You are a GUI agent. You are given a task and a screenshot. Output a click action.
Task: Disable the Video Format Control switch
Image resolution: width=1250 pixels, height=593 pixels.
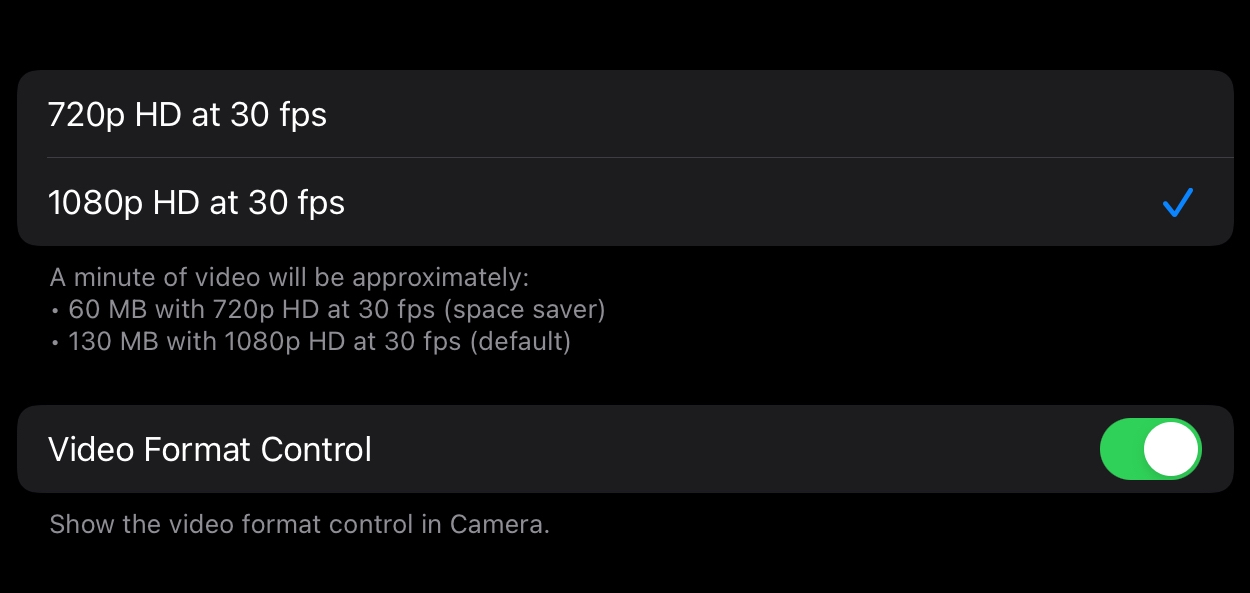[x=1150, y=449]
